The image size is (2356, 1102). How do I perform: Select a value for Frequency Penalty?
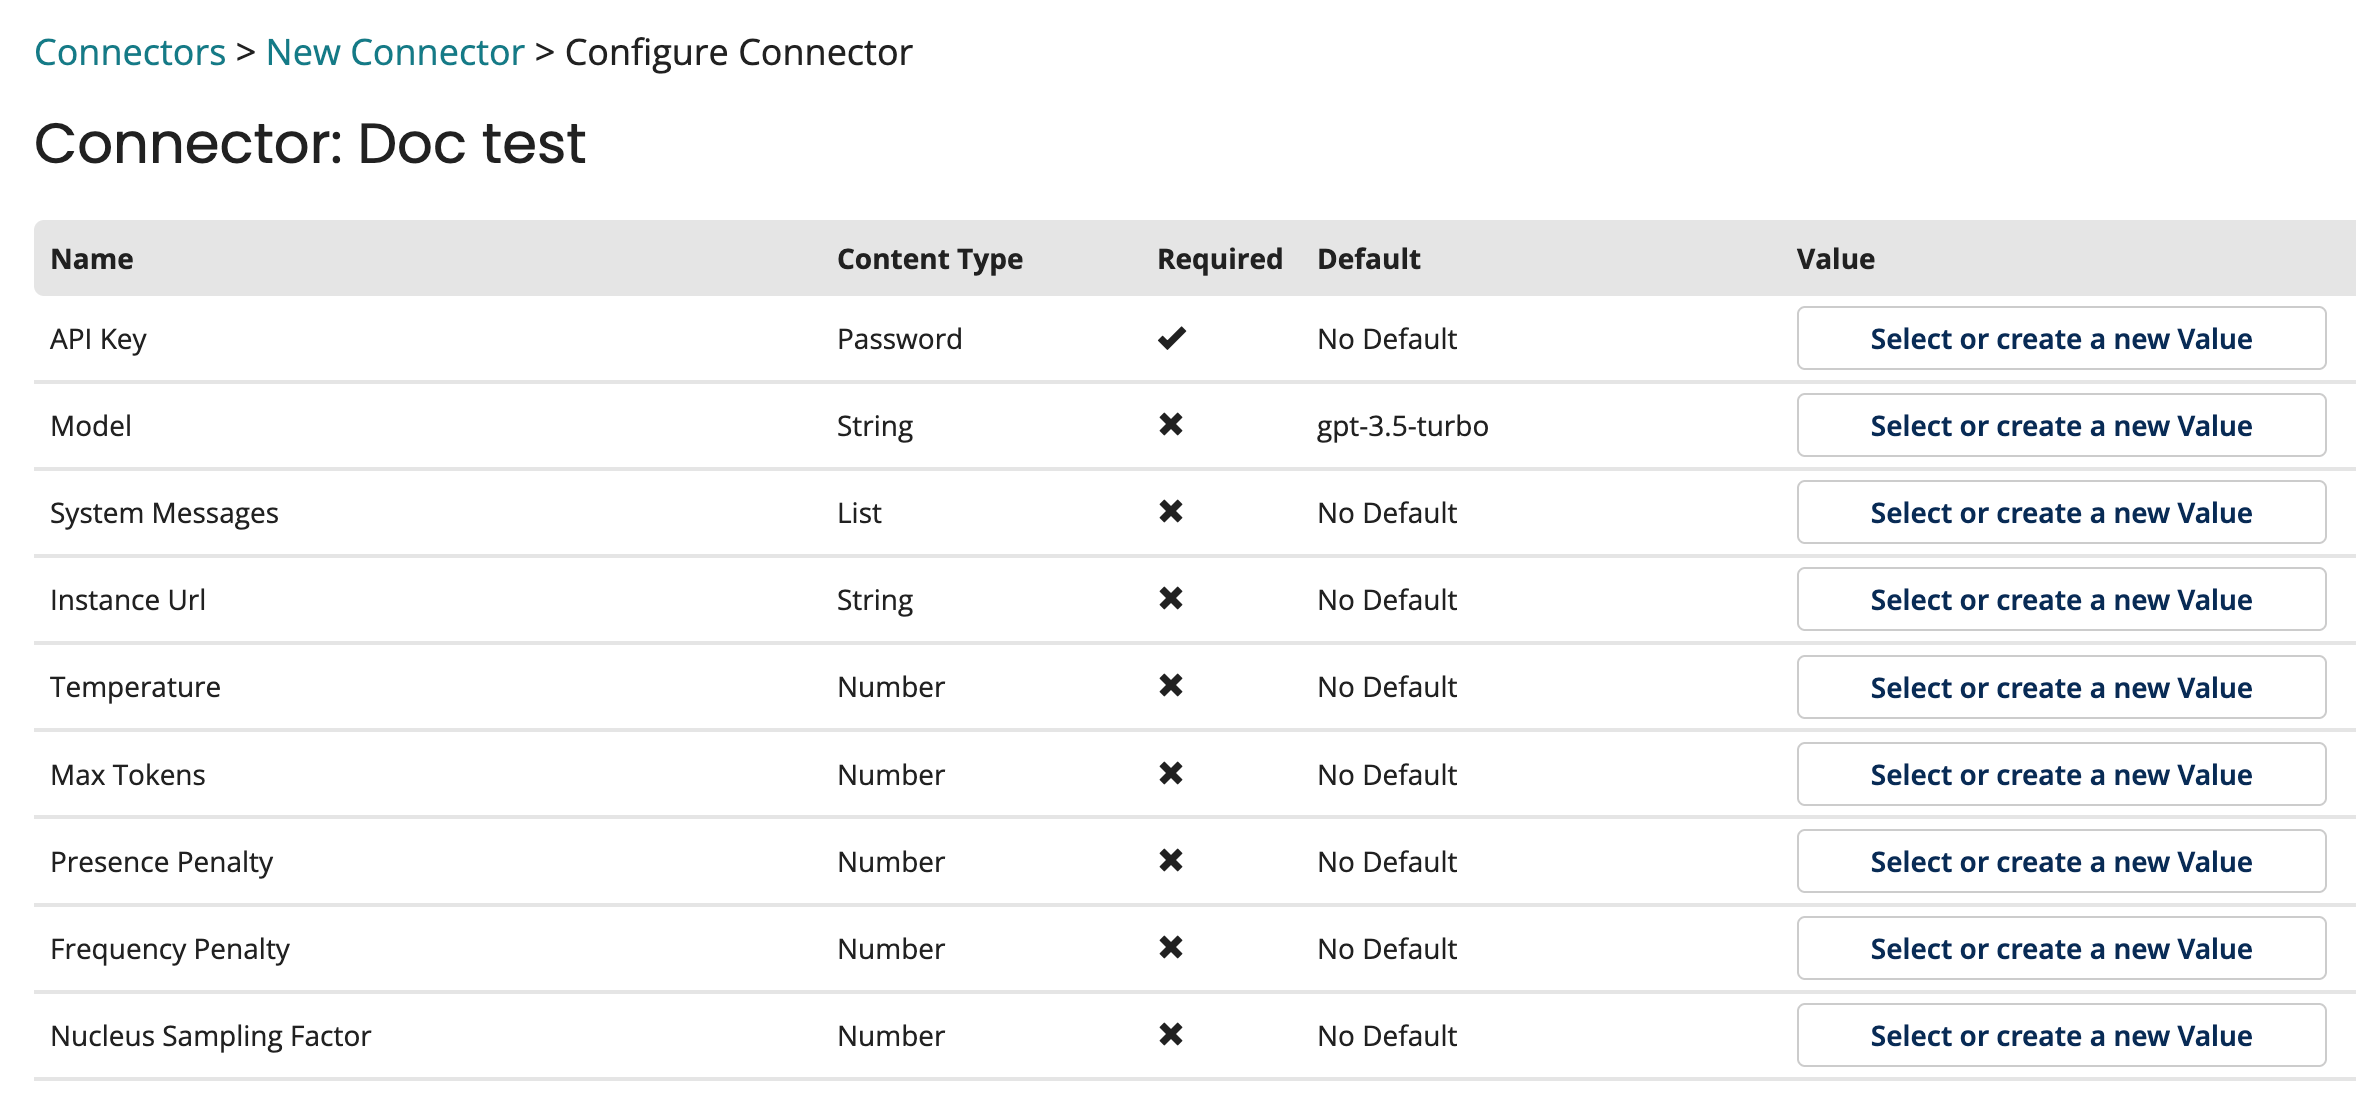coord(2061,949)
